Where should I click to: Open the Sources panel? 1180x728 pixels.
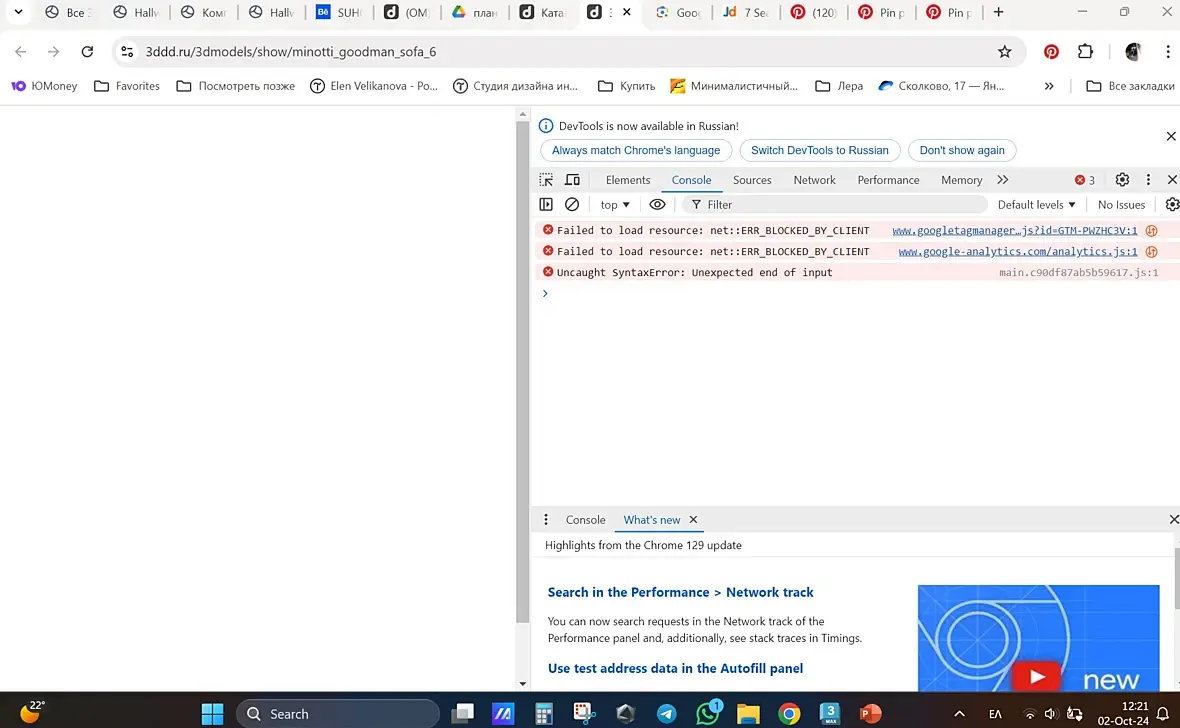coord(752,180)
